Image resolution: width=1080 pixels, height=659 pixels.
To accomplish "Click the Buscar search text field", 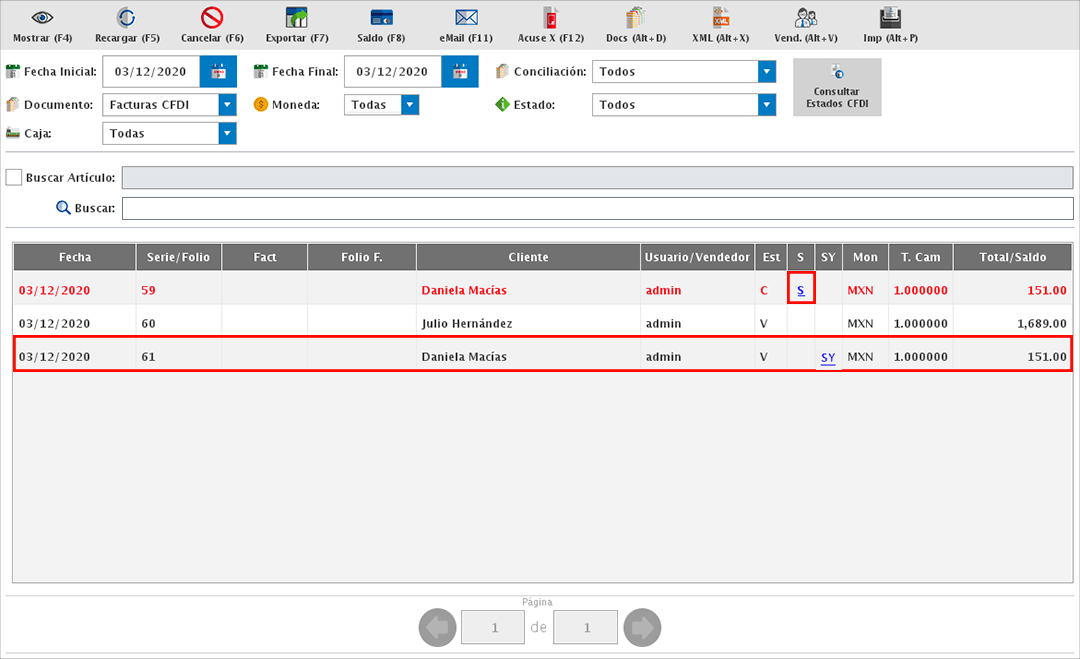I will point(597,208).
